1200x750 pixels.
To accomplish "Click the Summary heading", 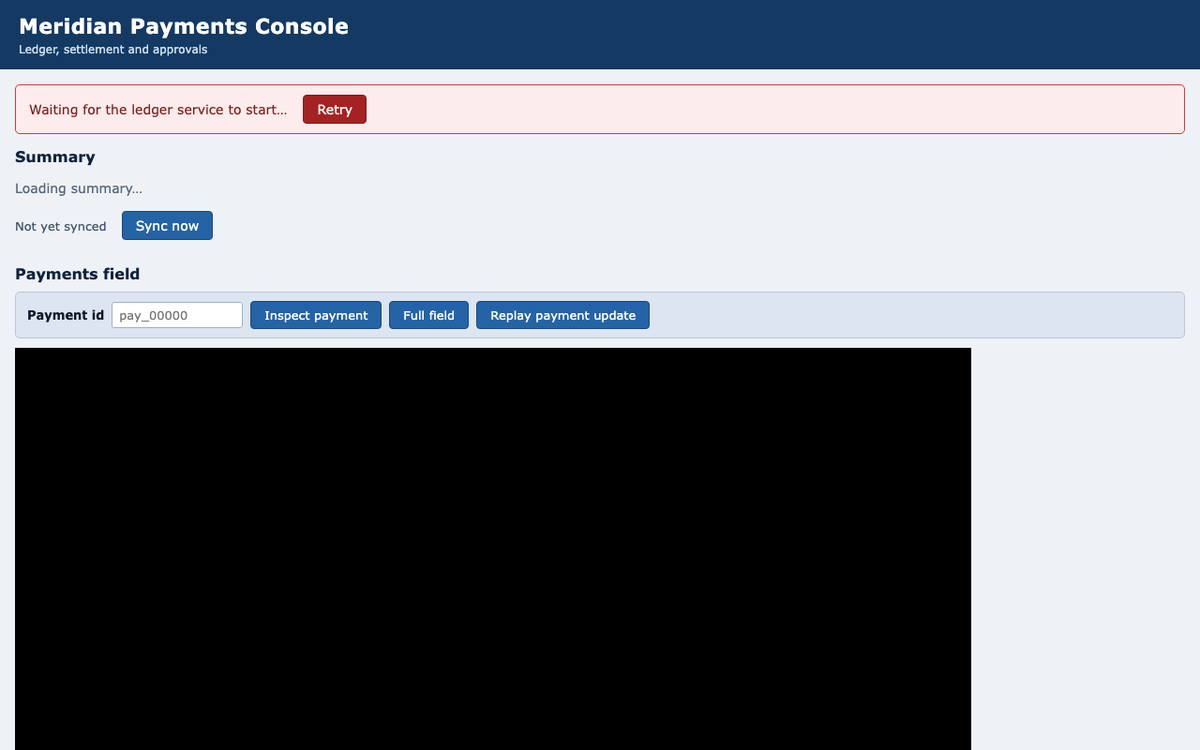I will [x=55, y=157].
